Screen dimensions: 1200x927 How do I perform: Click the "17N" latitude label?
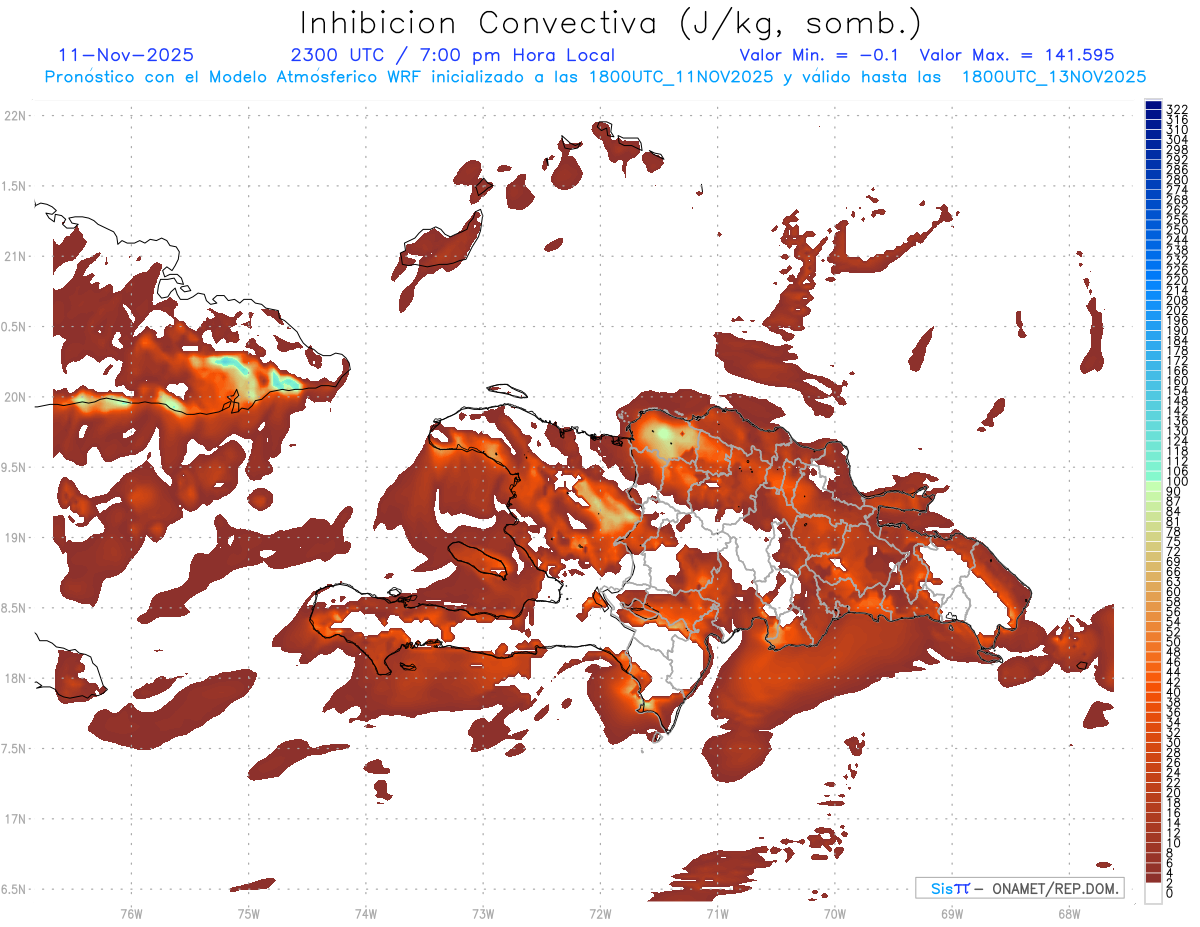[16, 819]
